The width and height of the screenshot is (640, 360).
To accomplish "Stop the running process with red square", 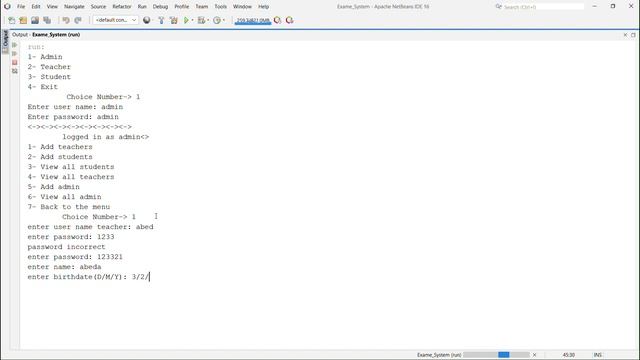I will [15, 62].
